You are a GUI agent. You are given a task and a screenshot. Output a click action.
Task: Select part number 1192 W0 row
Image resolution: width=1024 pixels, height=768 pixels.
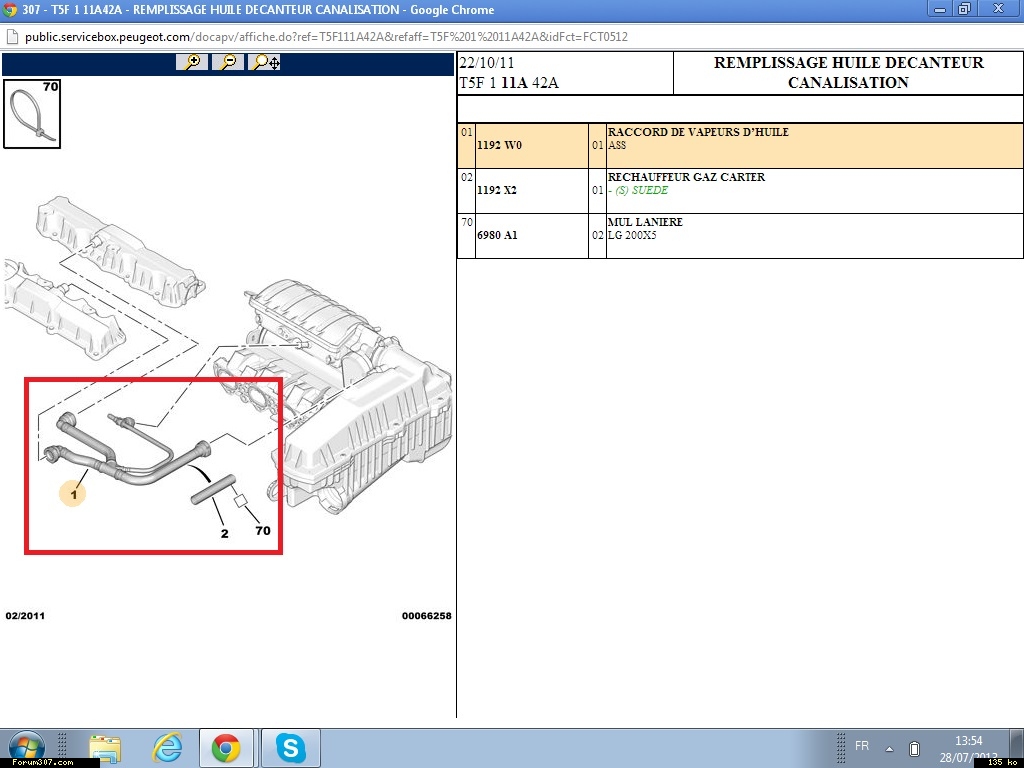click(x=499, y=146)
